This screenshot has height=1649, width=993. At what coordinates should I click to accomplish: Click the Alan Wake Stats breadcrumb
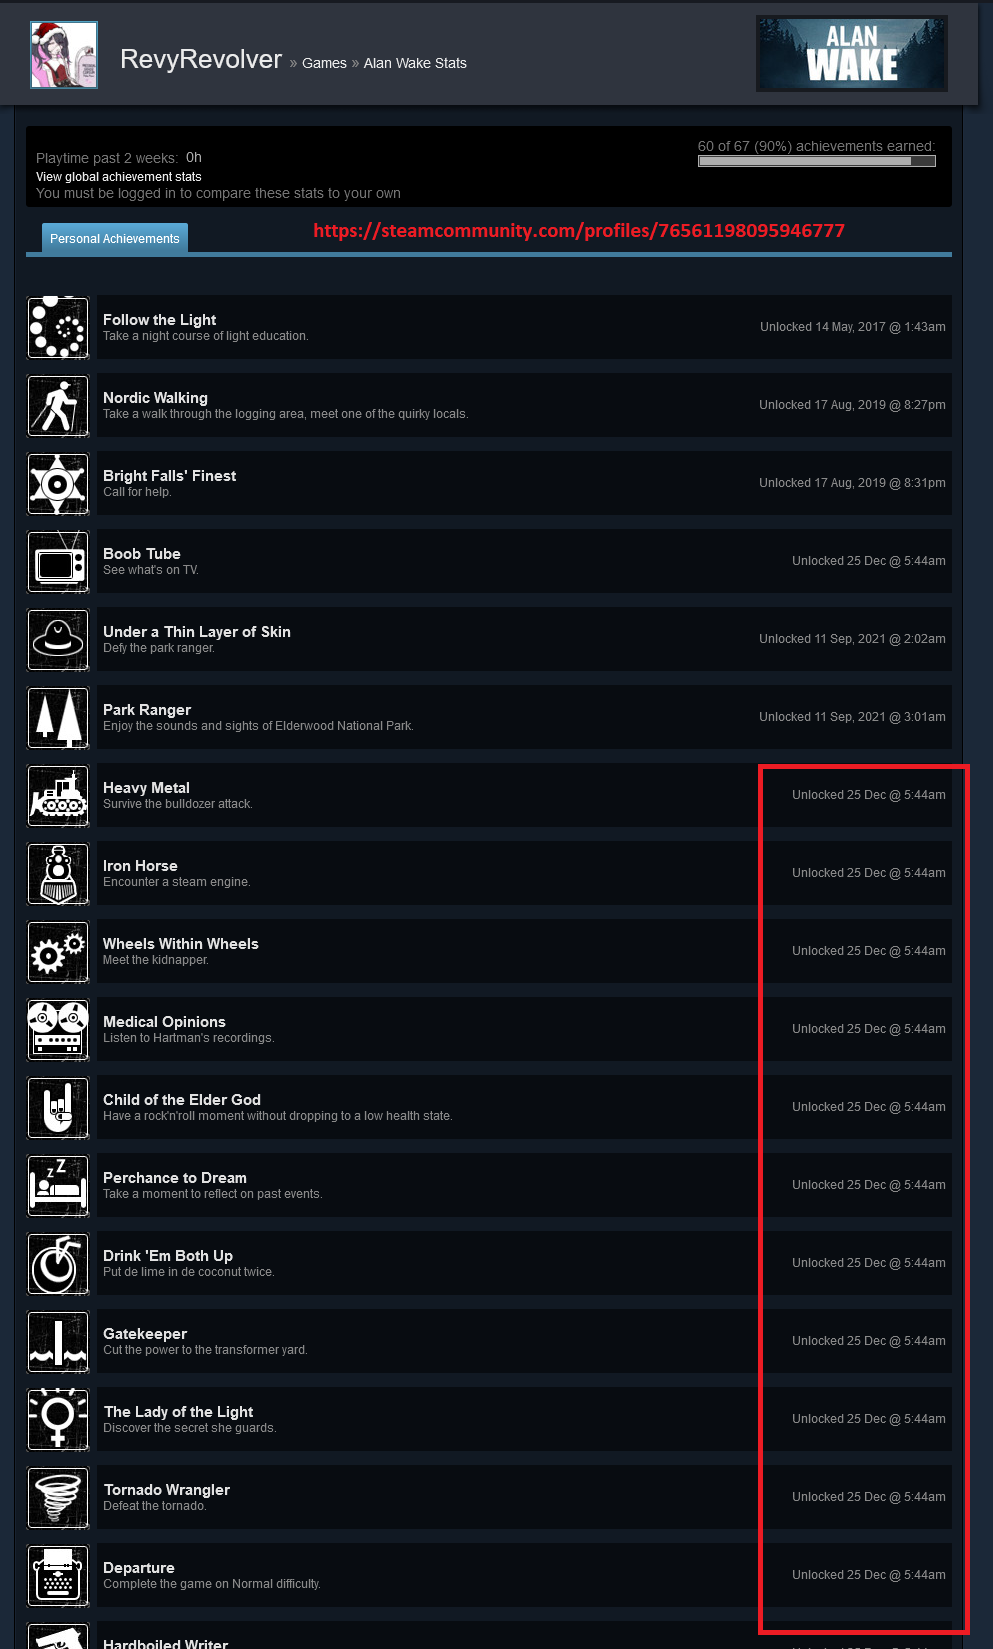tap(415, 63)
